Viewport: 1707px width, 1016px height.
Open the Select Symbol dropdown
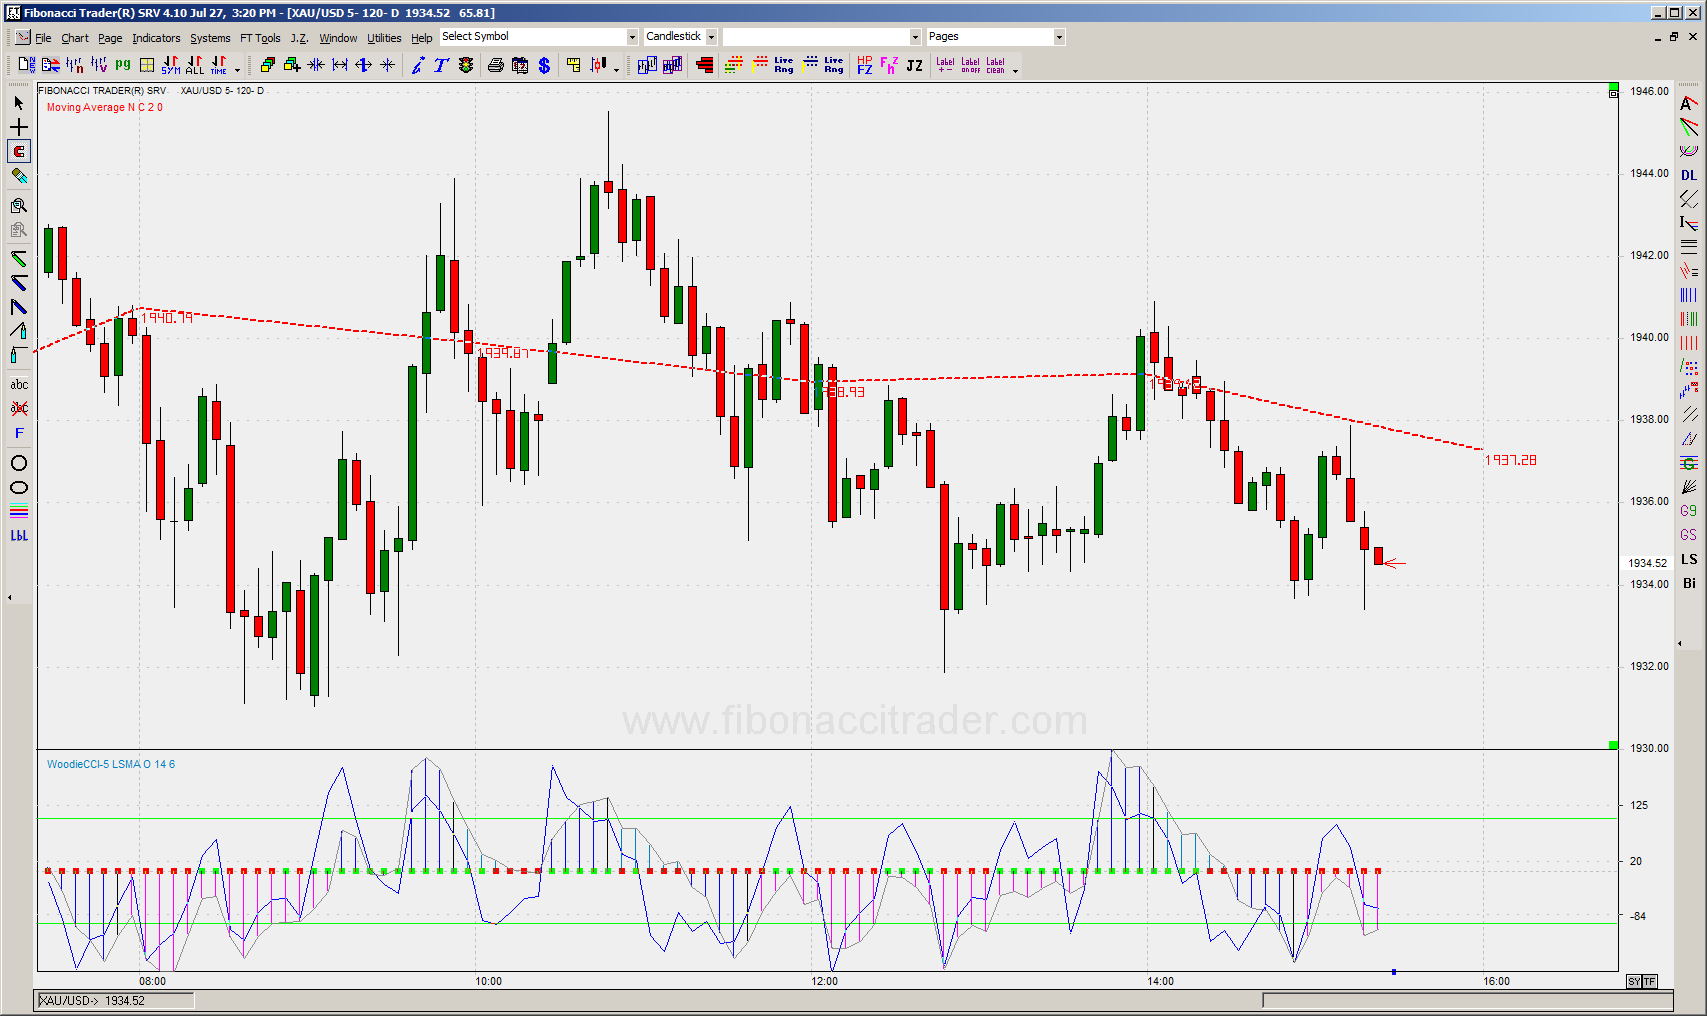[632, 37]
